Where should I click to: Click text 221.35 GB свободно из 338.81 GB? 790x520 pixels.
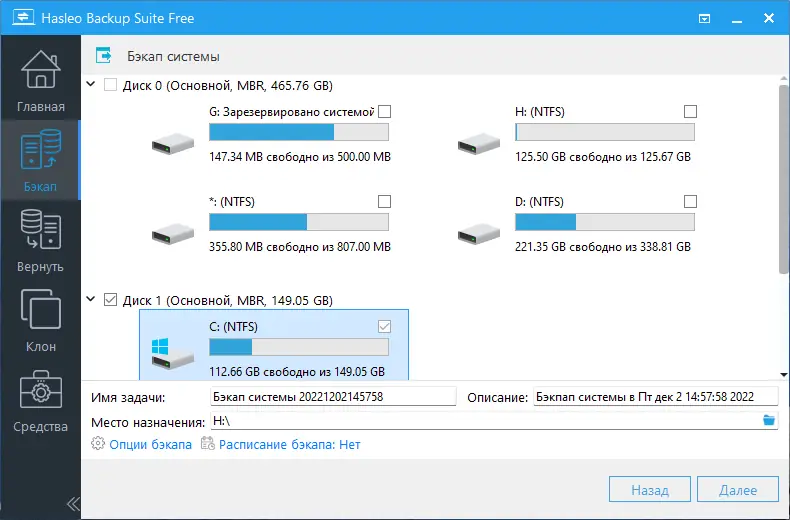click(x=603, y=247)
